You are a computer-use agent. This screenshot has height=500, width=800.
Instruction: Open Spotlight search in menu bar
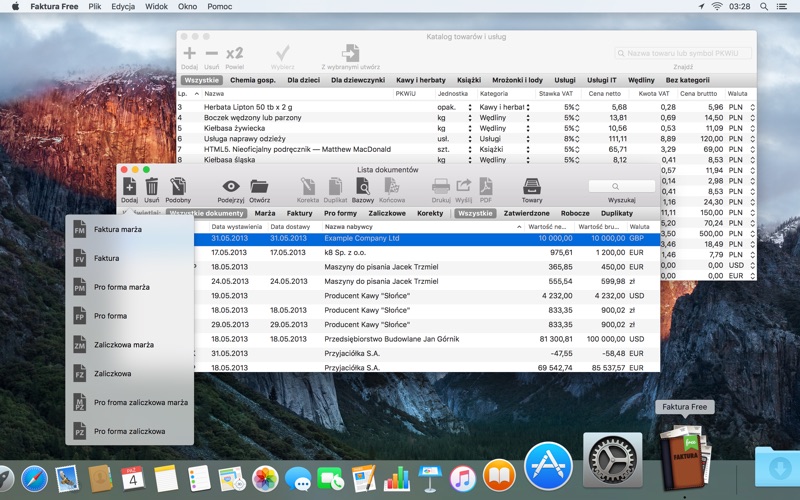pos(763,6)
